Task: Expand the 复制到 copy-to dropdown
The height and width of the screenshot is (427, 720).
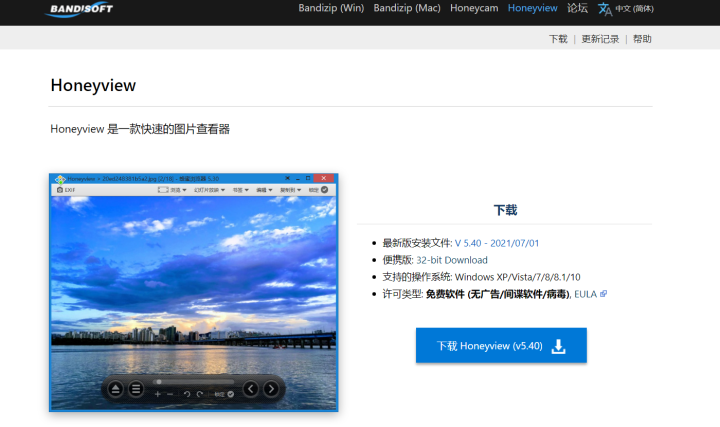Action: (291, 190)
